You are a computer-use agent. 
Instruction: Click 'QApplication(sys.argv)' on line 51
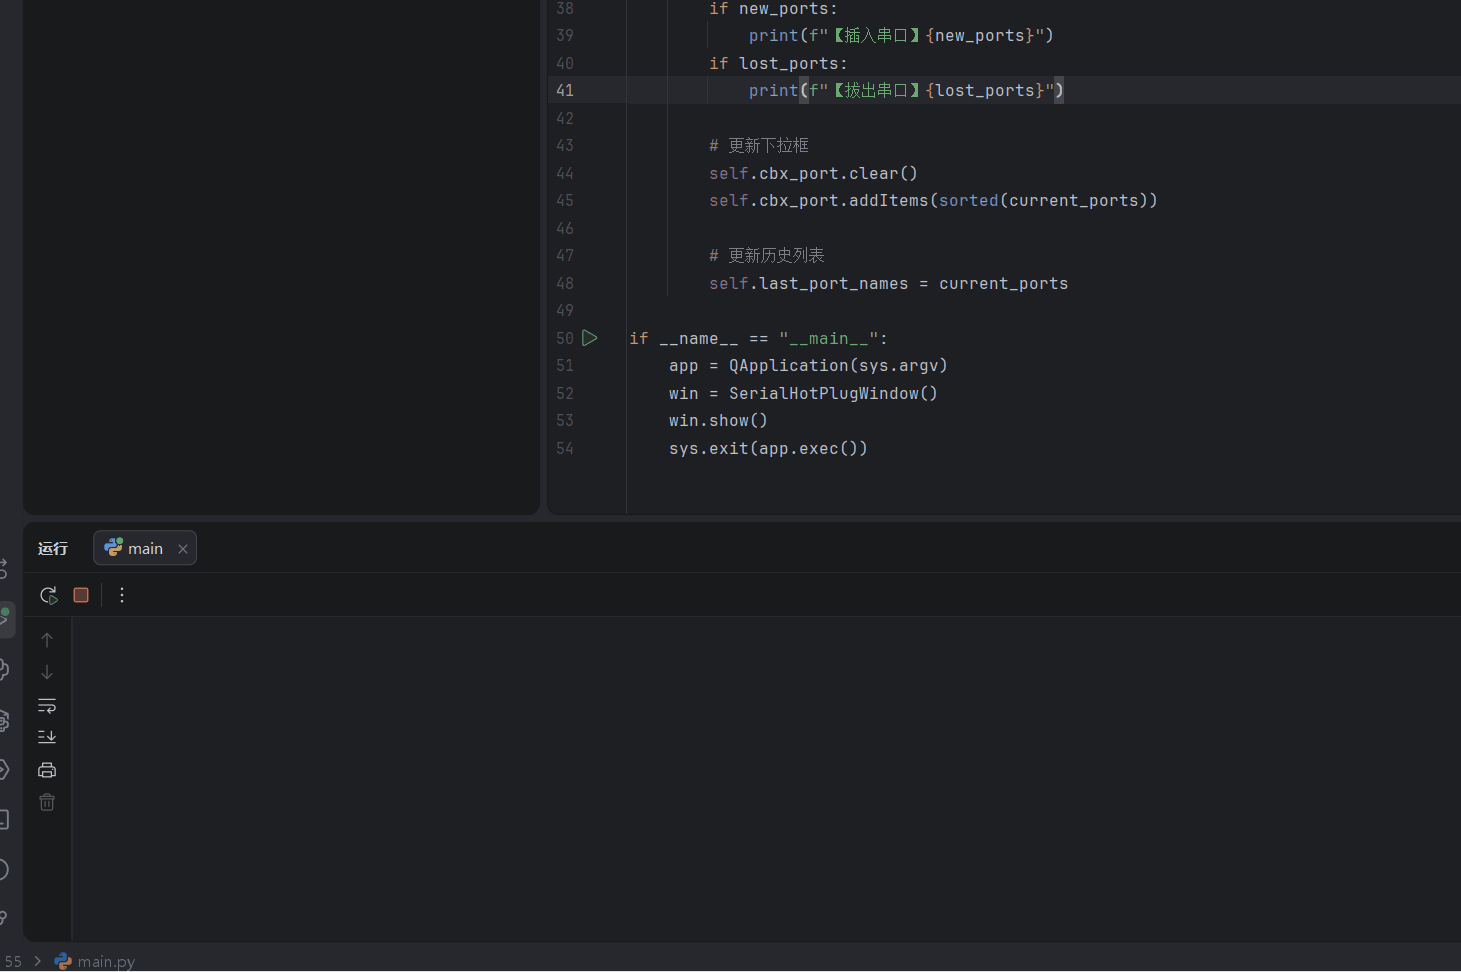(x=838, y=366)
